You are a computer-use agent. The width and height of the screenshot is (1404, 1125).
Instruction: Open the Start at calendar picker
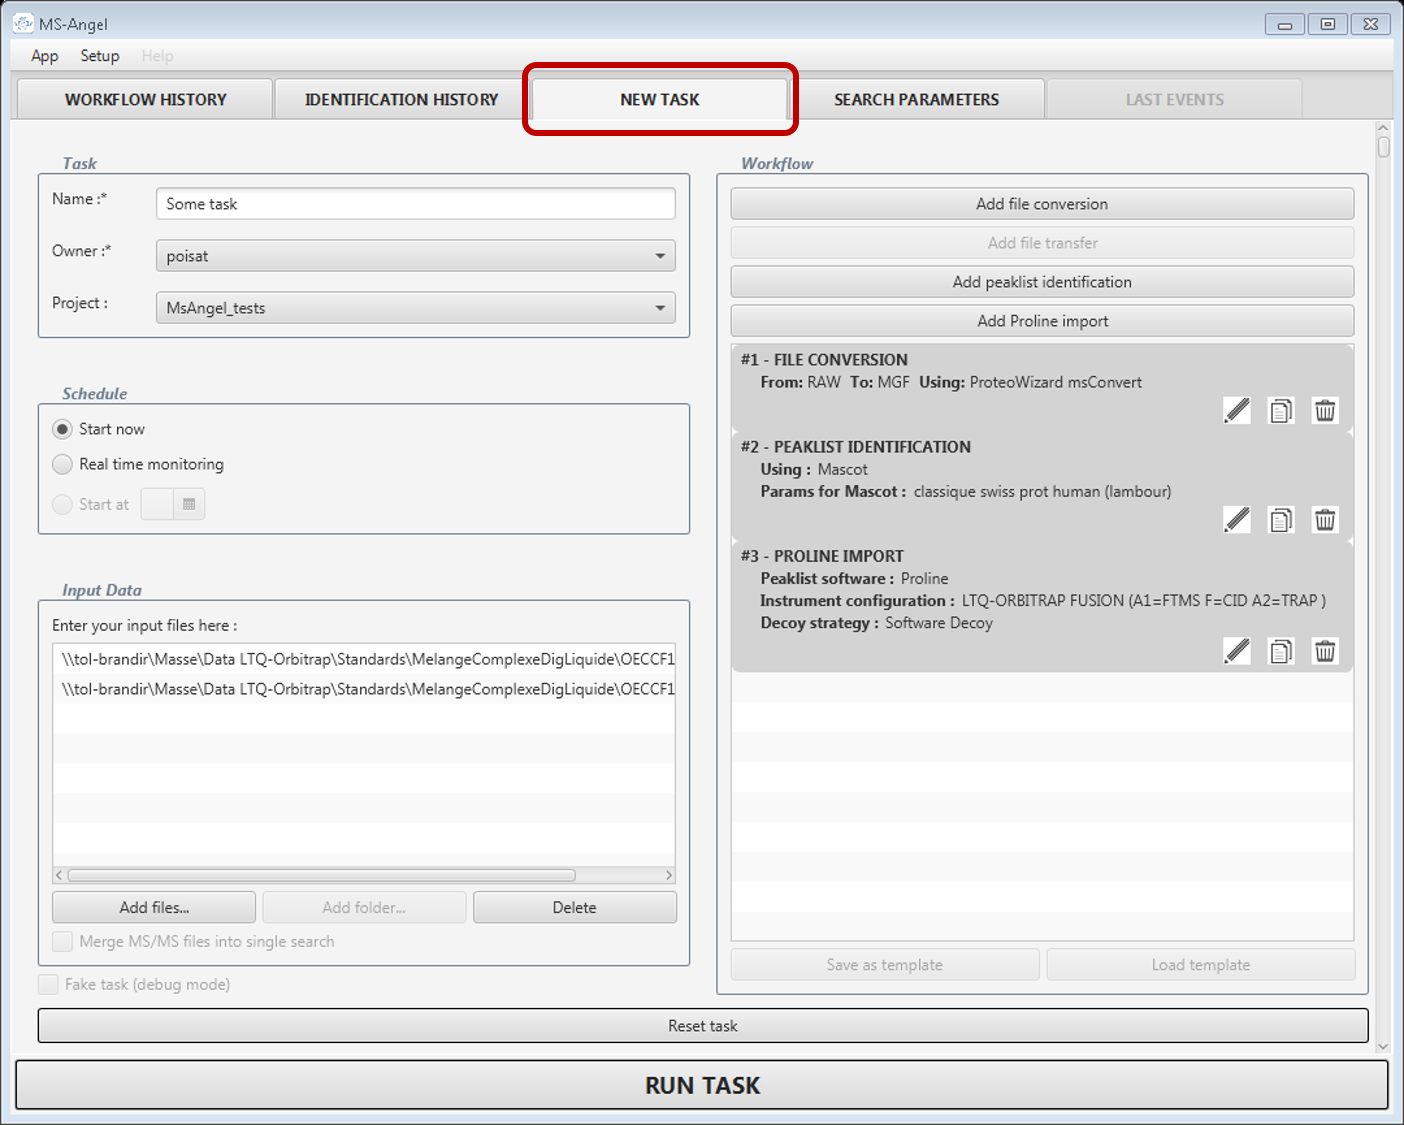coord(189,504)
